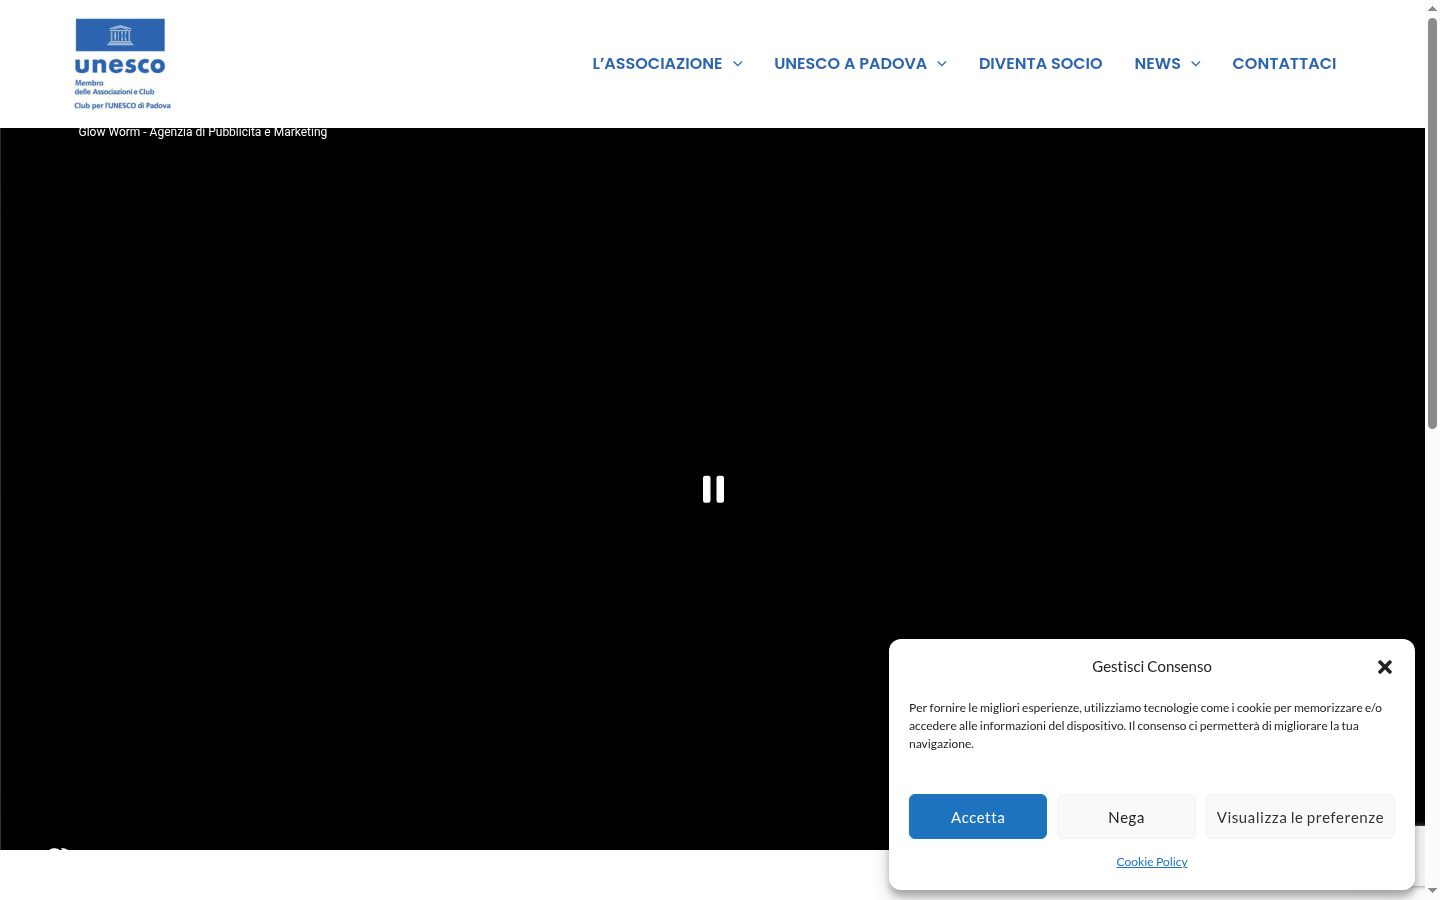Go to the DIVENTA SOCIO page

[x=1040, y=64]
